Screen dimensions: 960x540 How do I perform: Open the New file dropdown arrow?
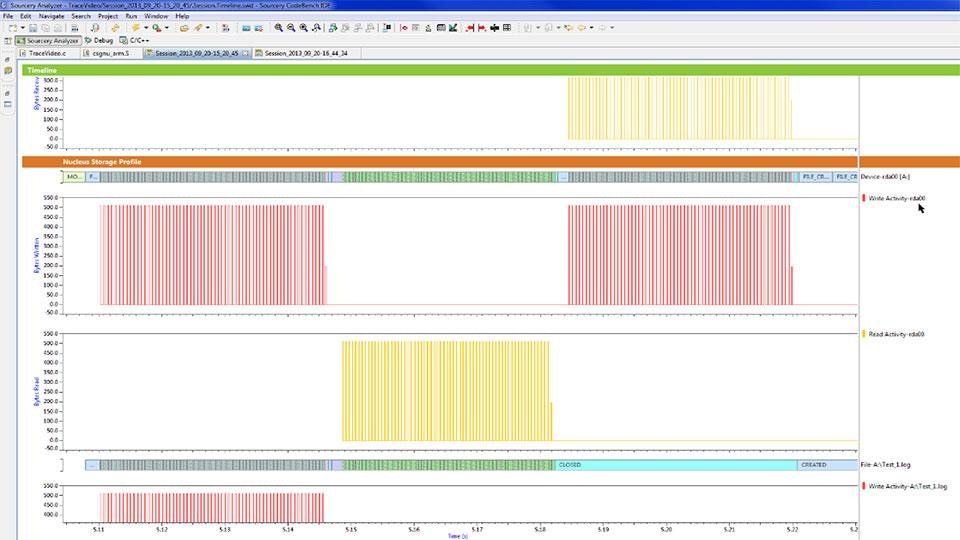23,28
